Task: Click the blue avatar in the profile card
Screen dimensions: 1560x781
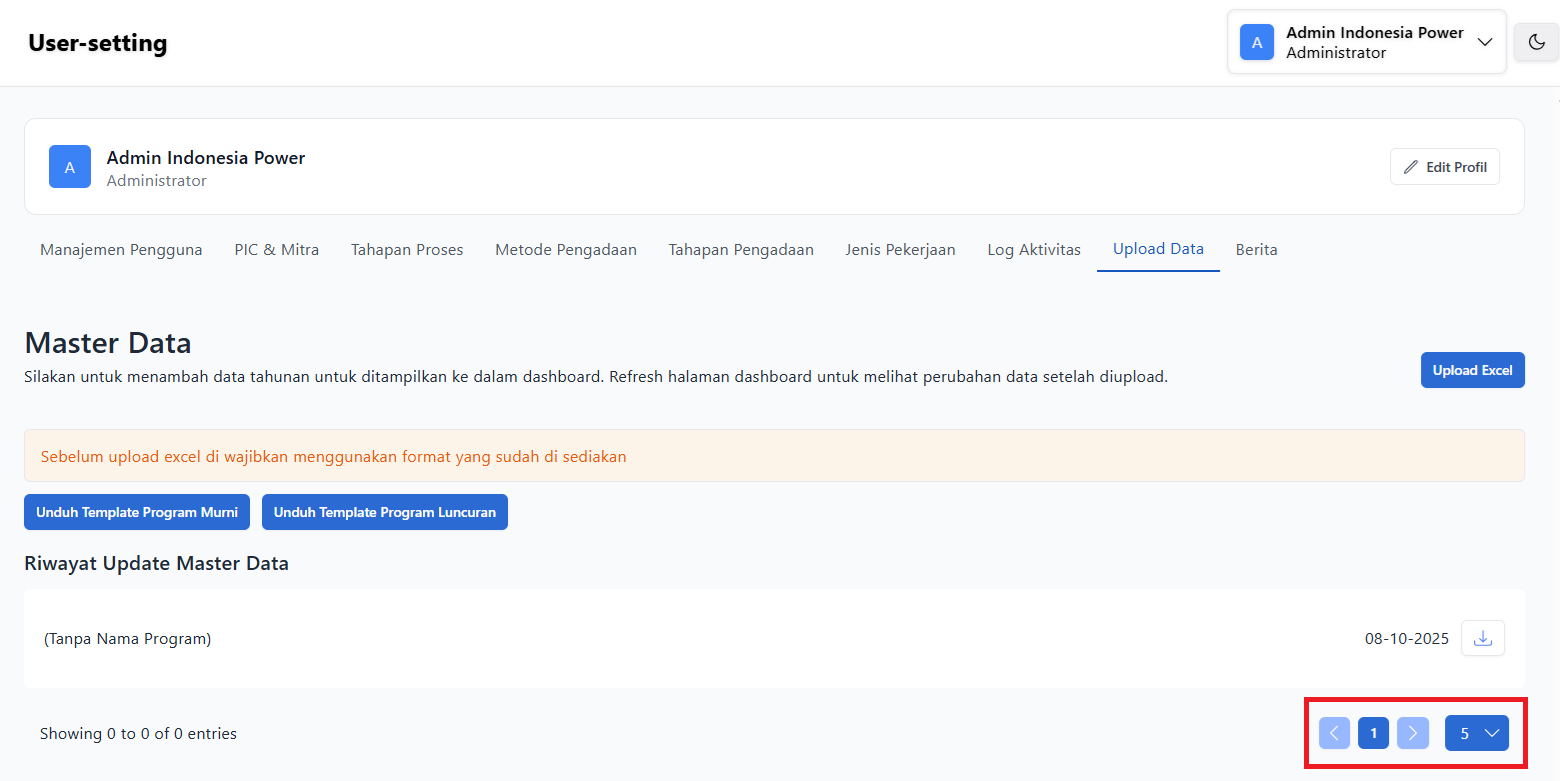Action: coord(70,167)
